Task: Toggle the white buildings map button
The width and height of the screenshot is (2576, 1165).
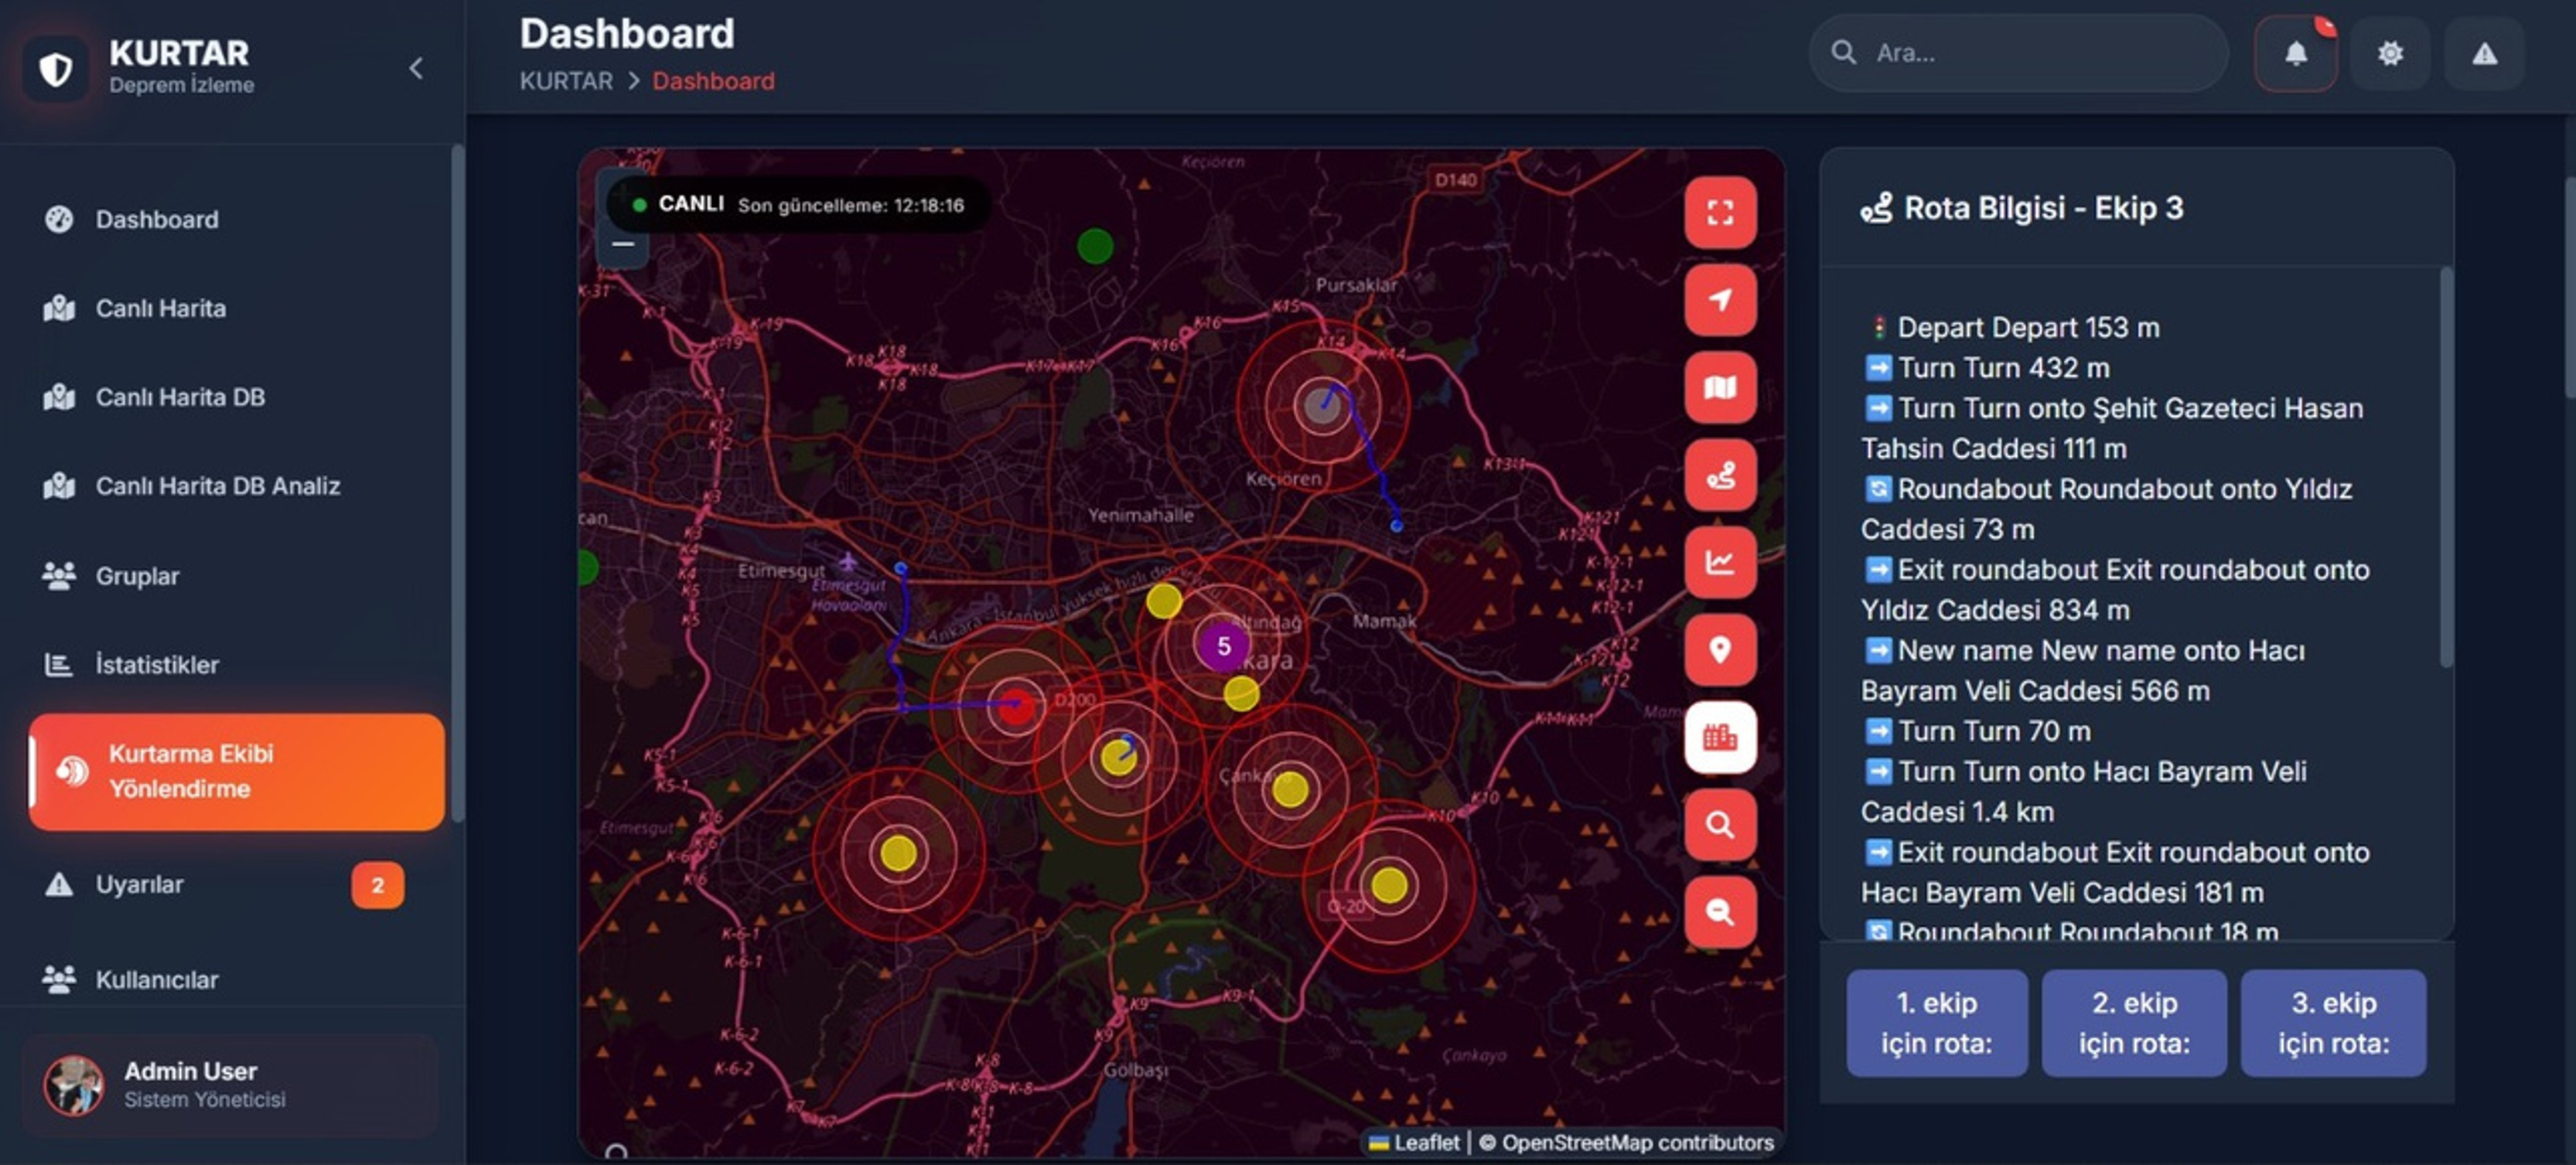Action: (x=1719, y=738)
